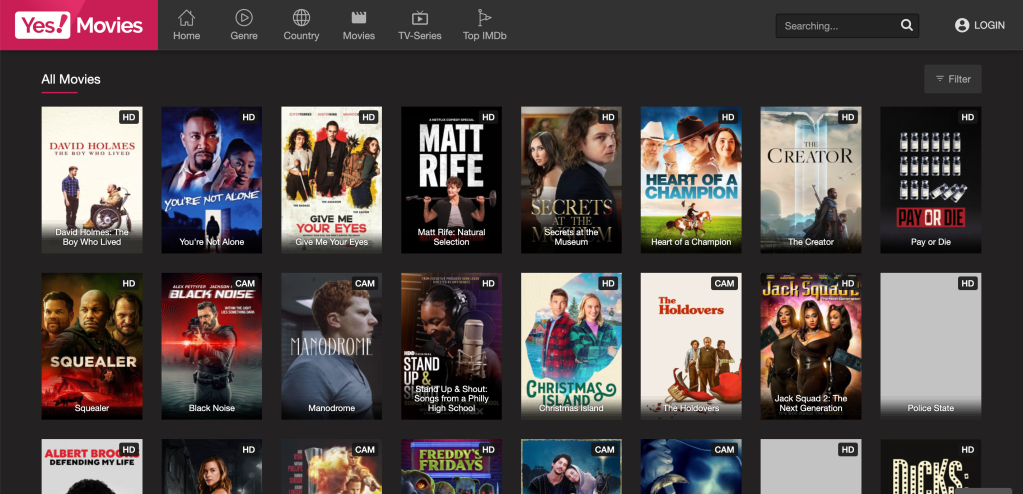Open the TV-Series television icon
Screen dimensions: 1023x494
(x=420, y=18)
